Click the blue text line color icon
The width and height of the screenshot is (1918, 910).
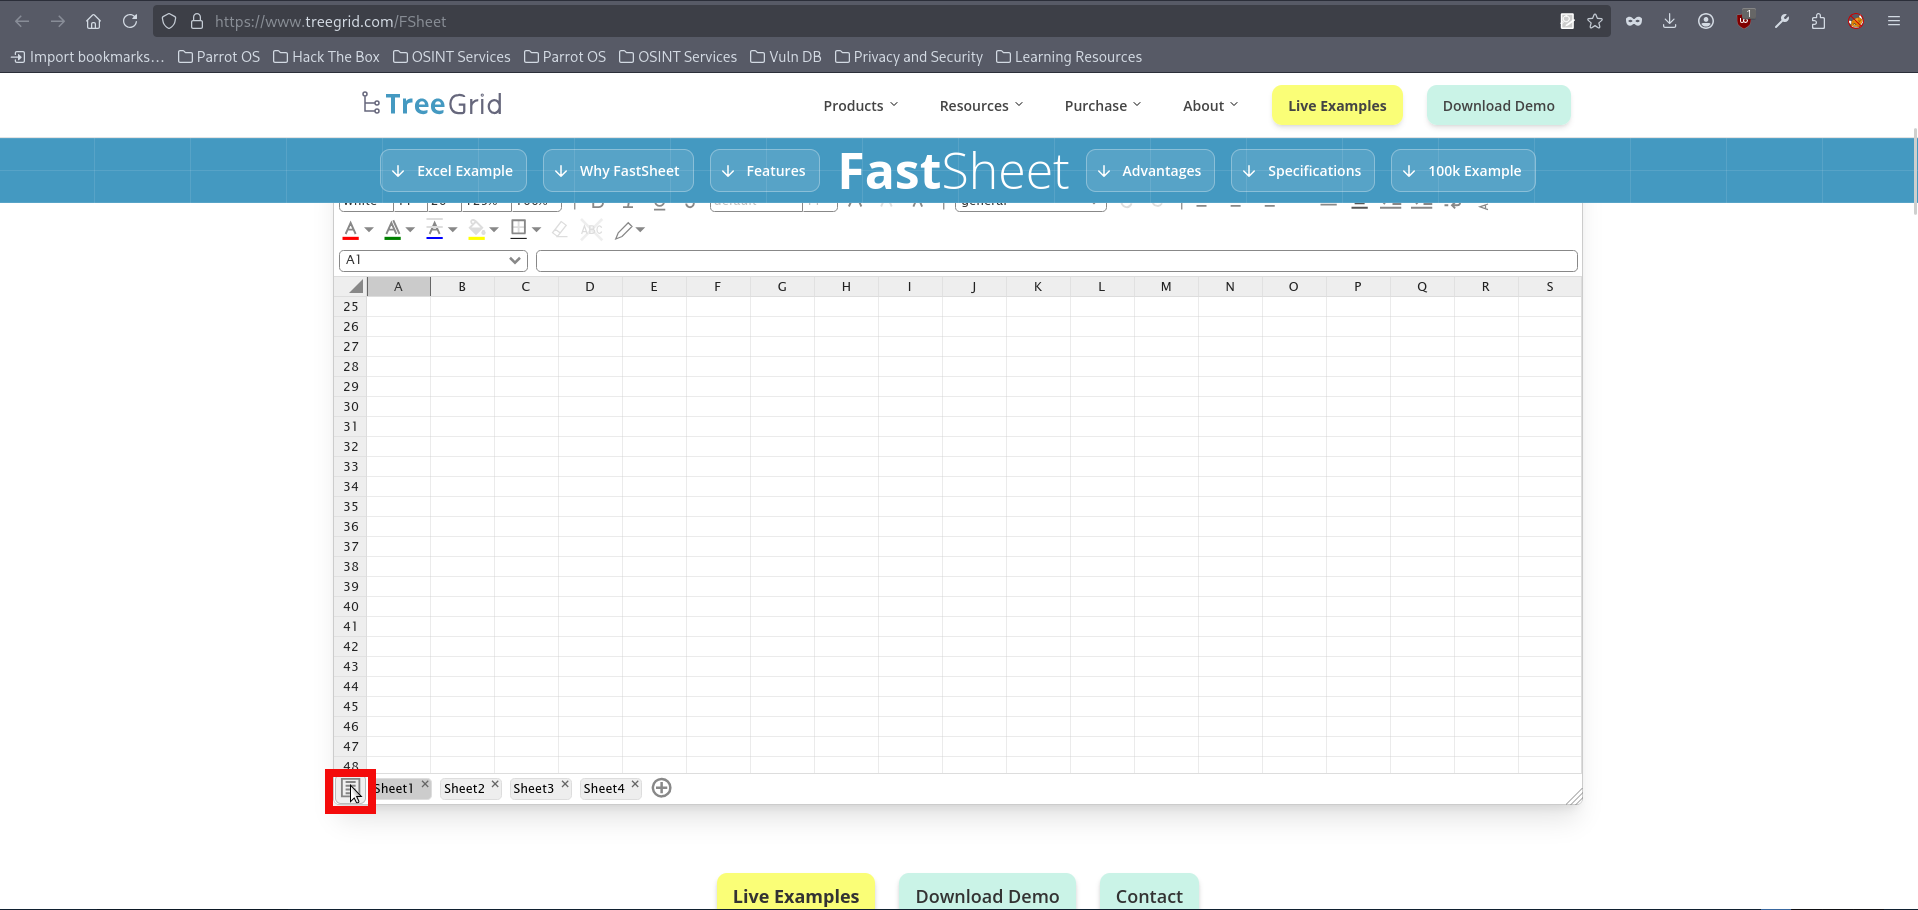[x=434, y=230]
